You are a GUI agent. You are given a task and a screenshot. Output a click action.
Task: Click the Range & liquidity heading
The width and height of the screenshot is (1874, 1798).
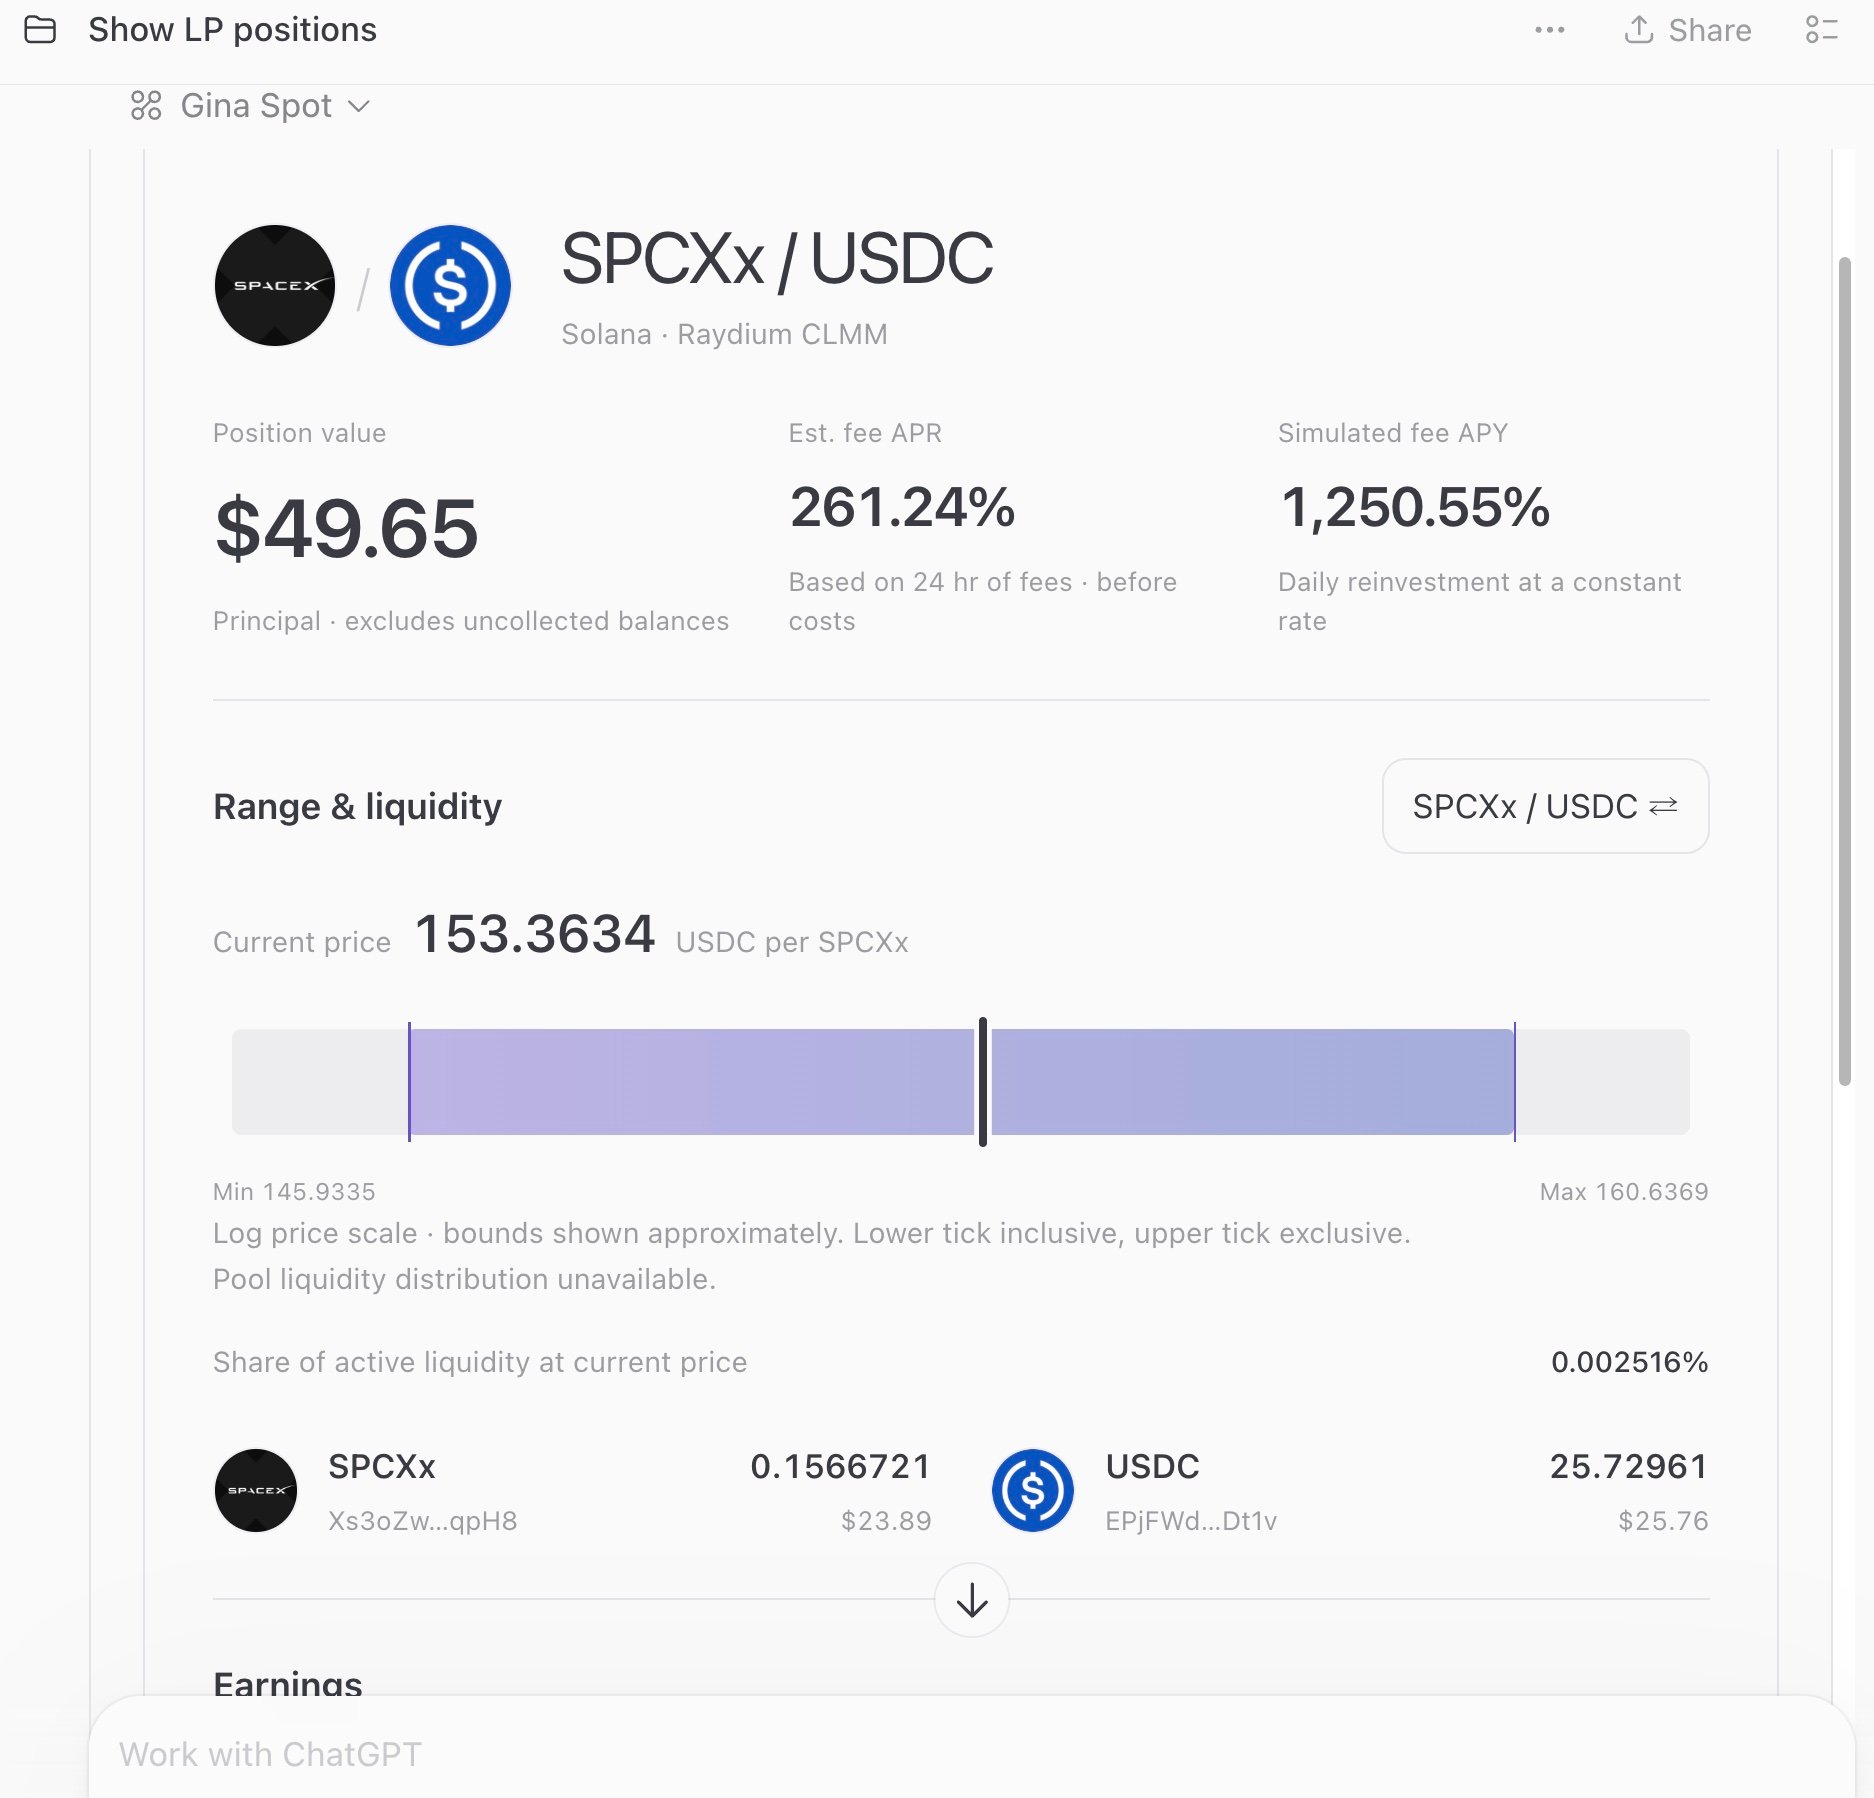pyautogui.click(x=357, y=806)
